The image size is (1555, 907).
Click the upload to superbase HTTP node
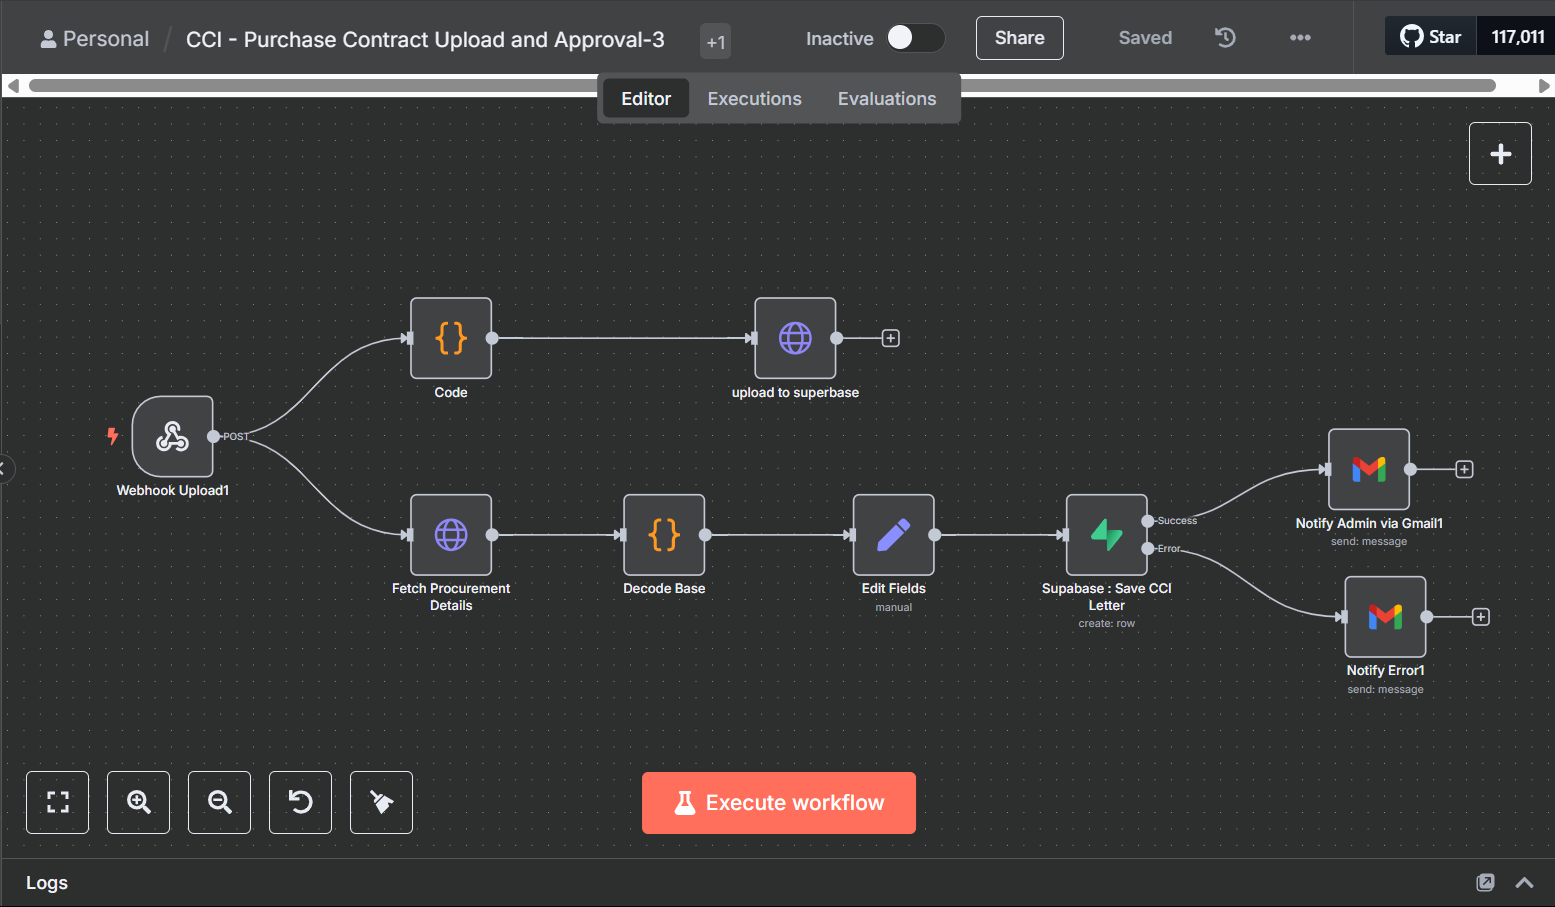coord(795,338)
